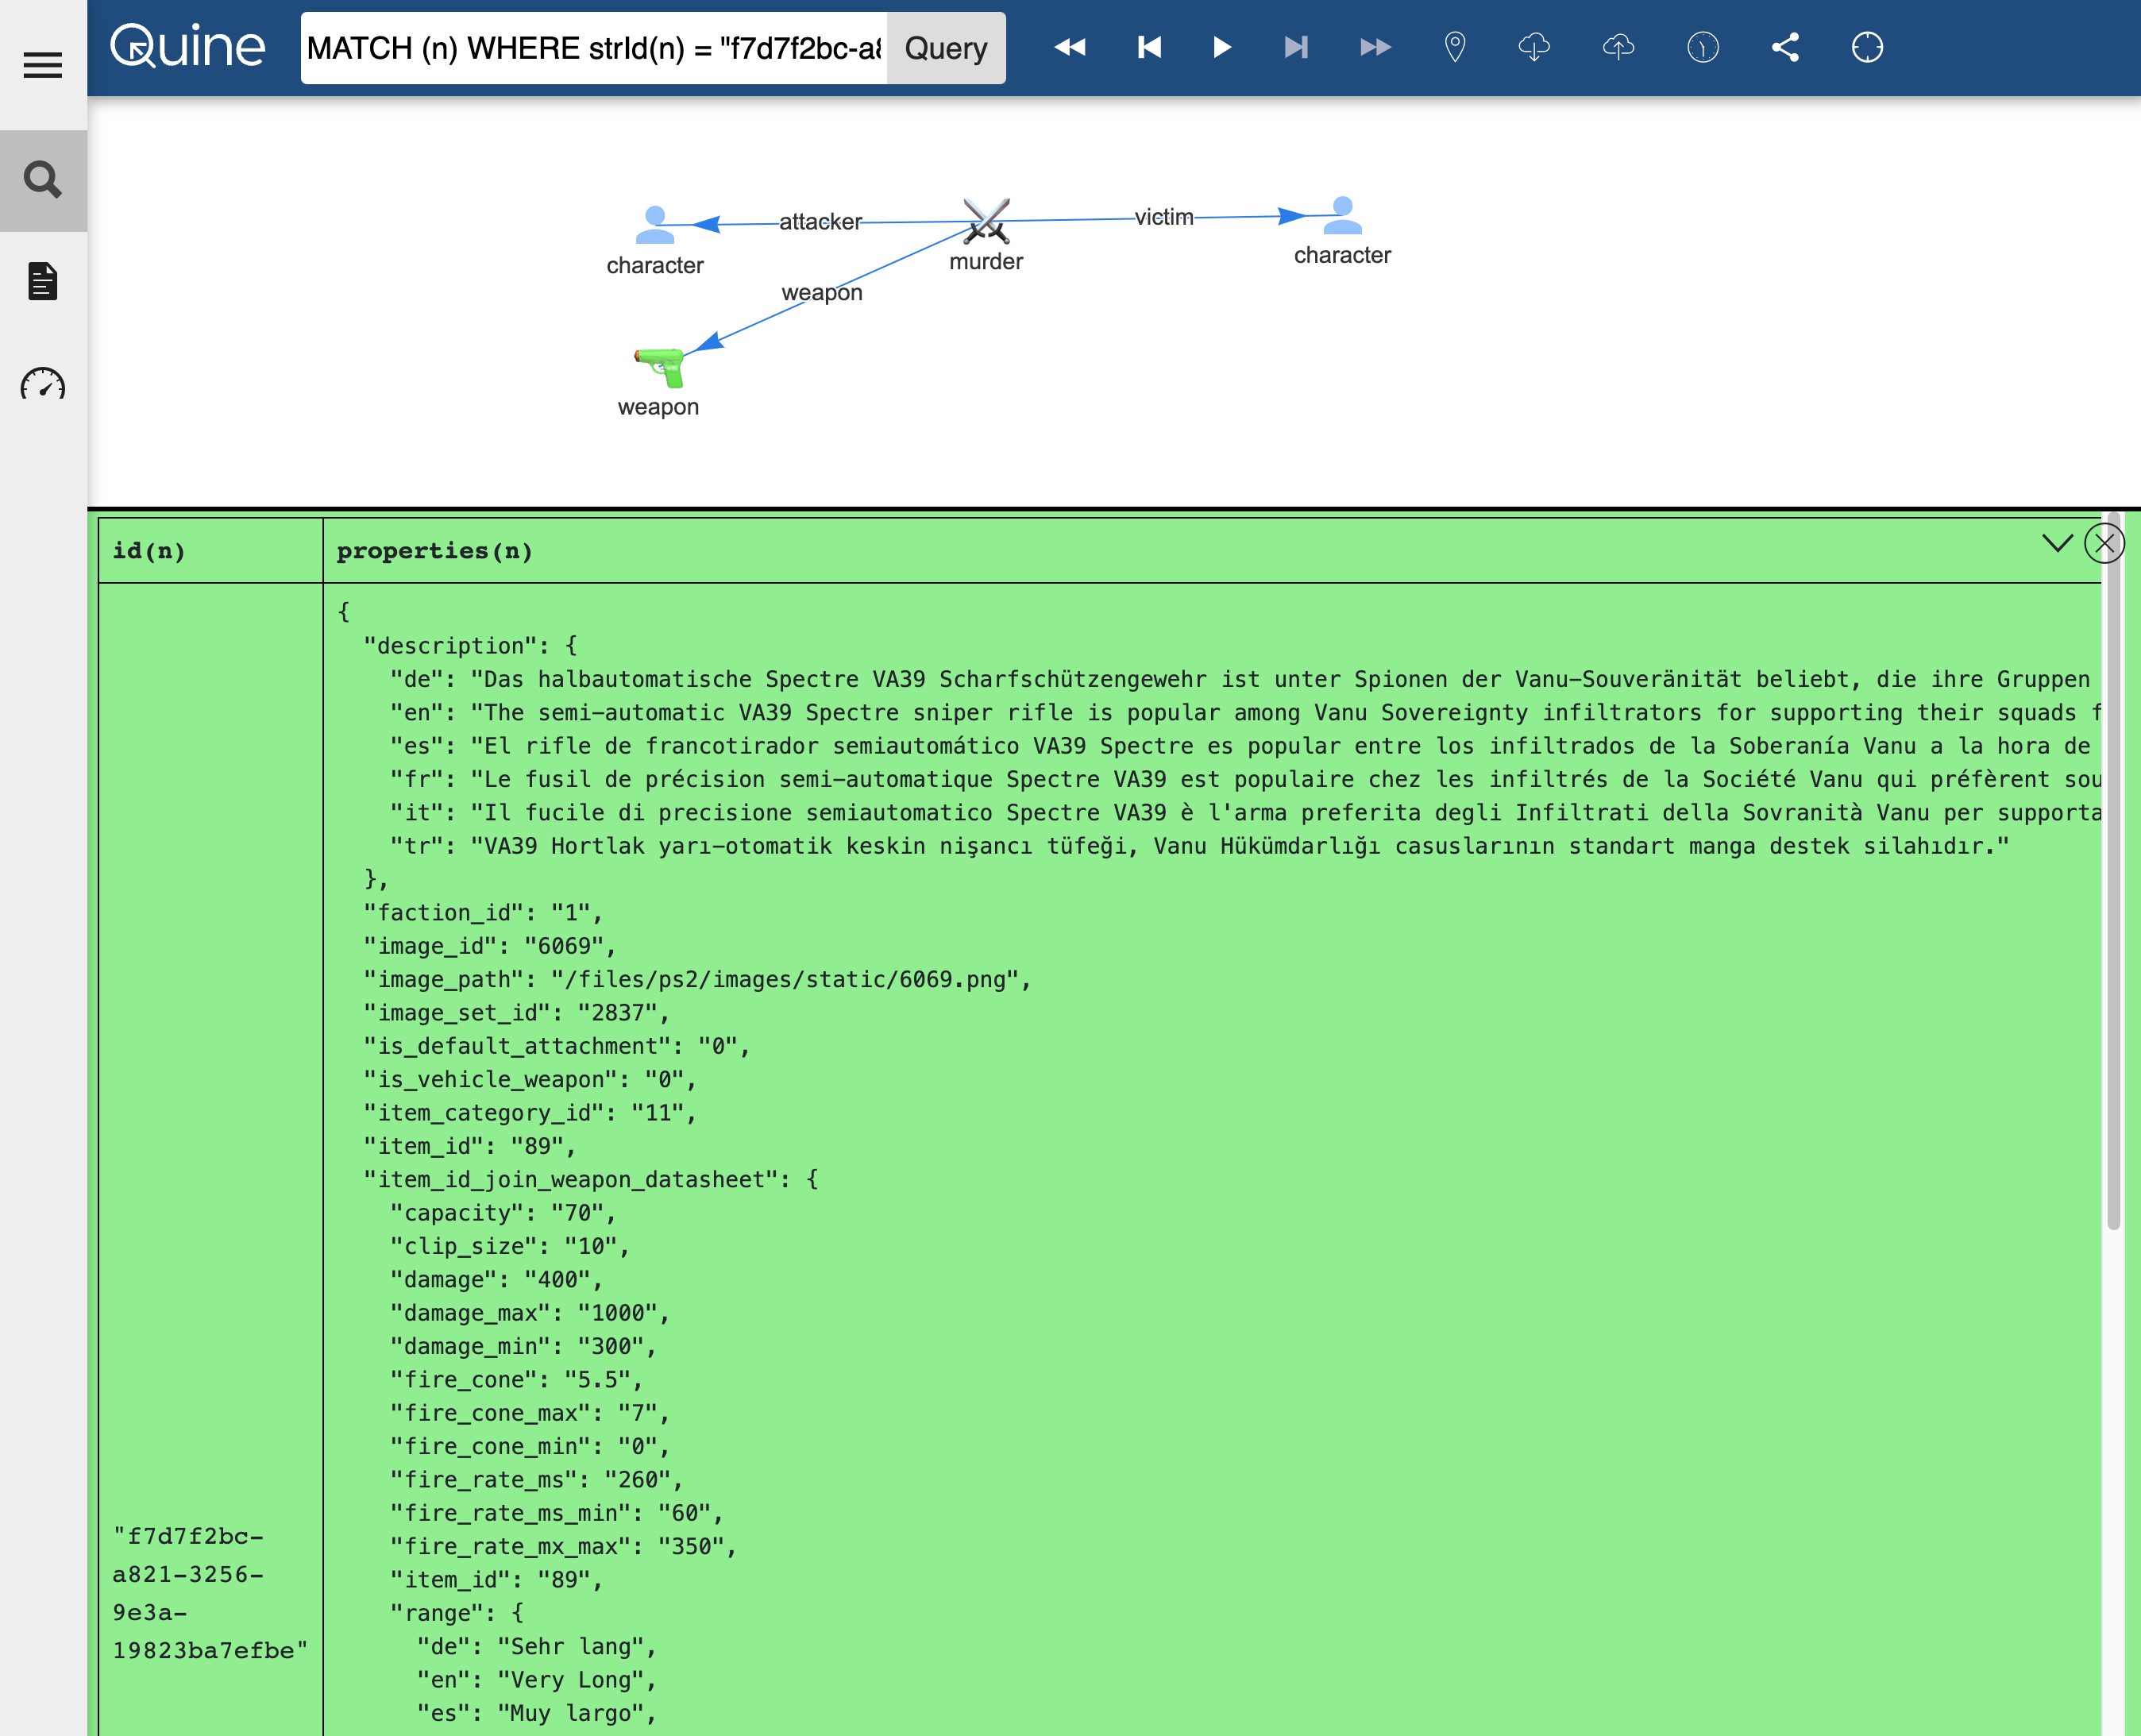Click into the Cypher query input field
This screenshot has width=2141, height=1736.
(593, 48)
